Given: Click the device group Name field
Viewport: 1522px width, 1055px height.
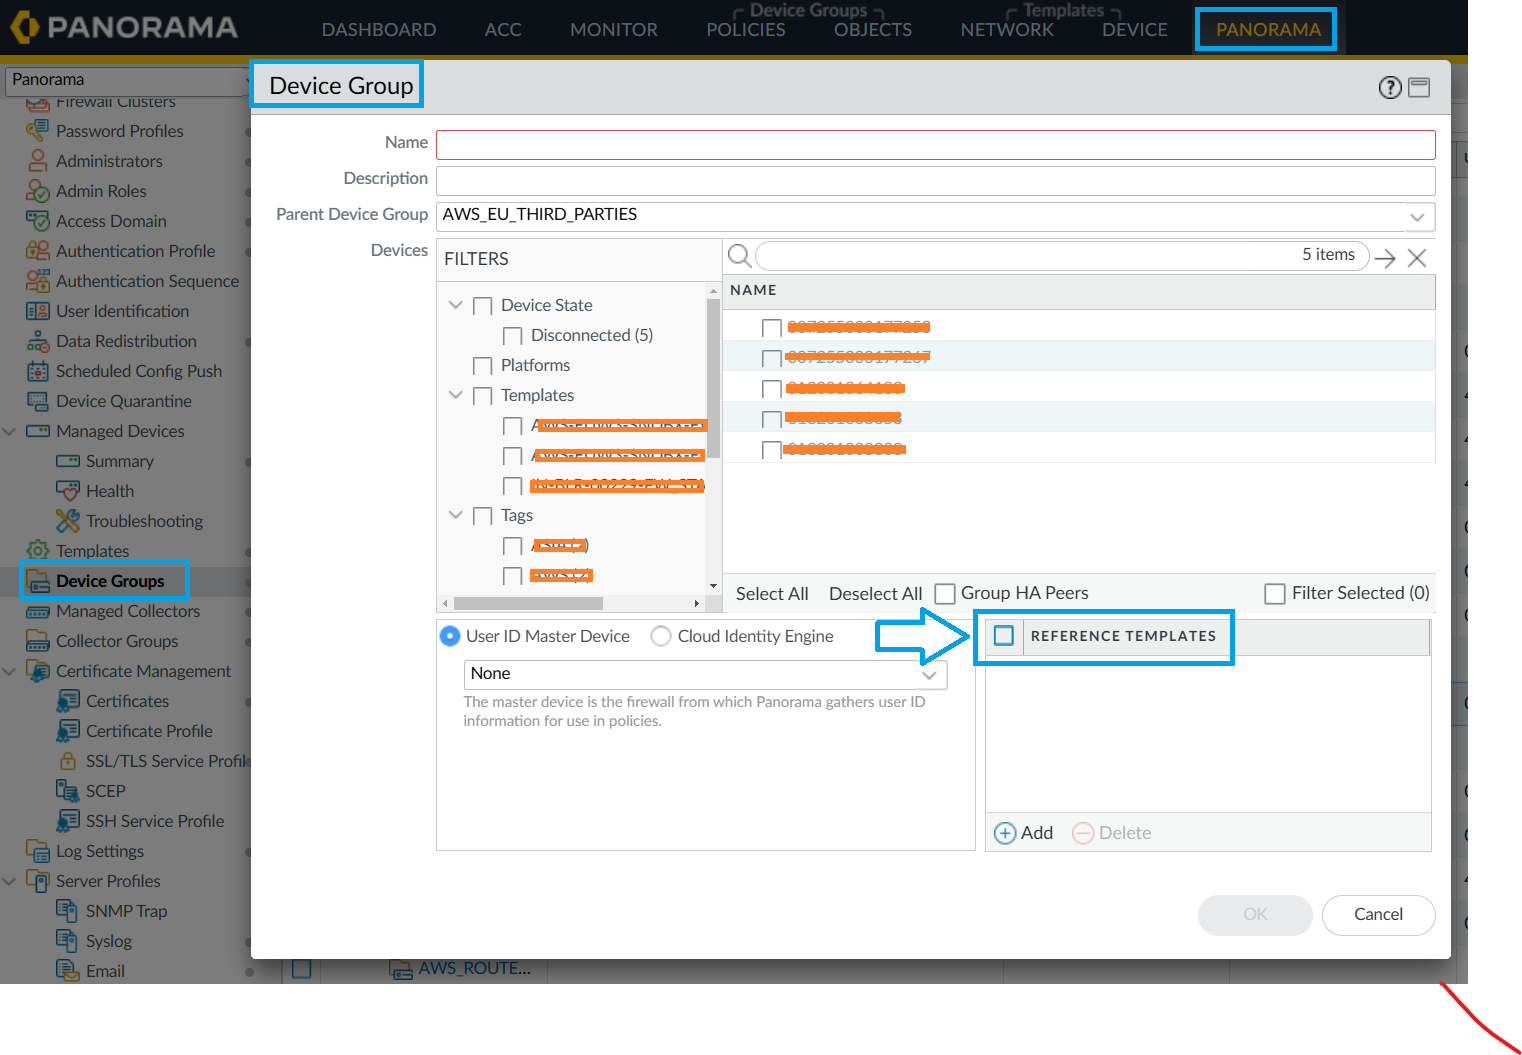Looking at the screenshot, I should point(935,145).
